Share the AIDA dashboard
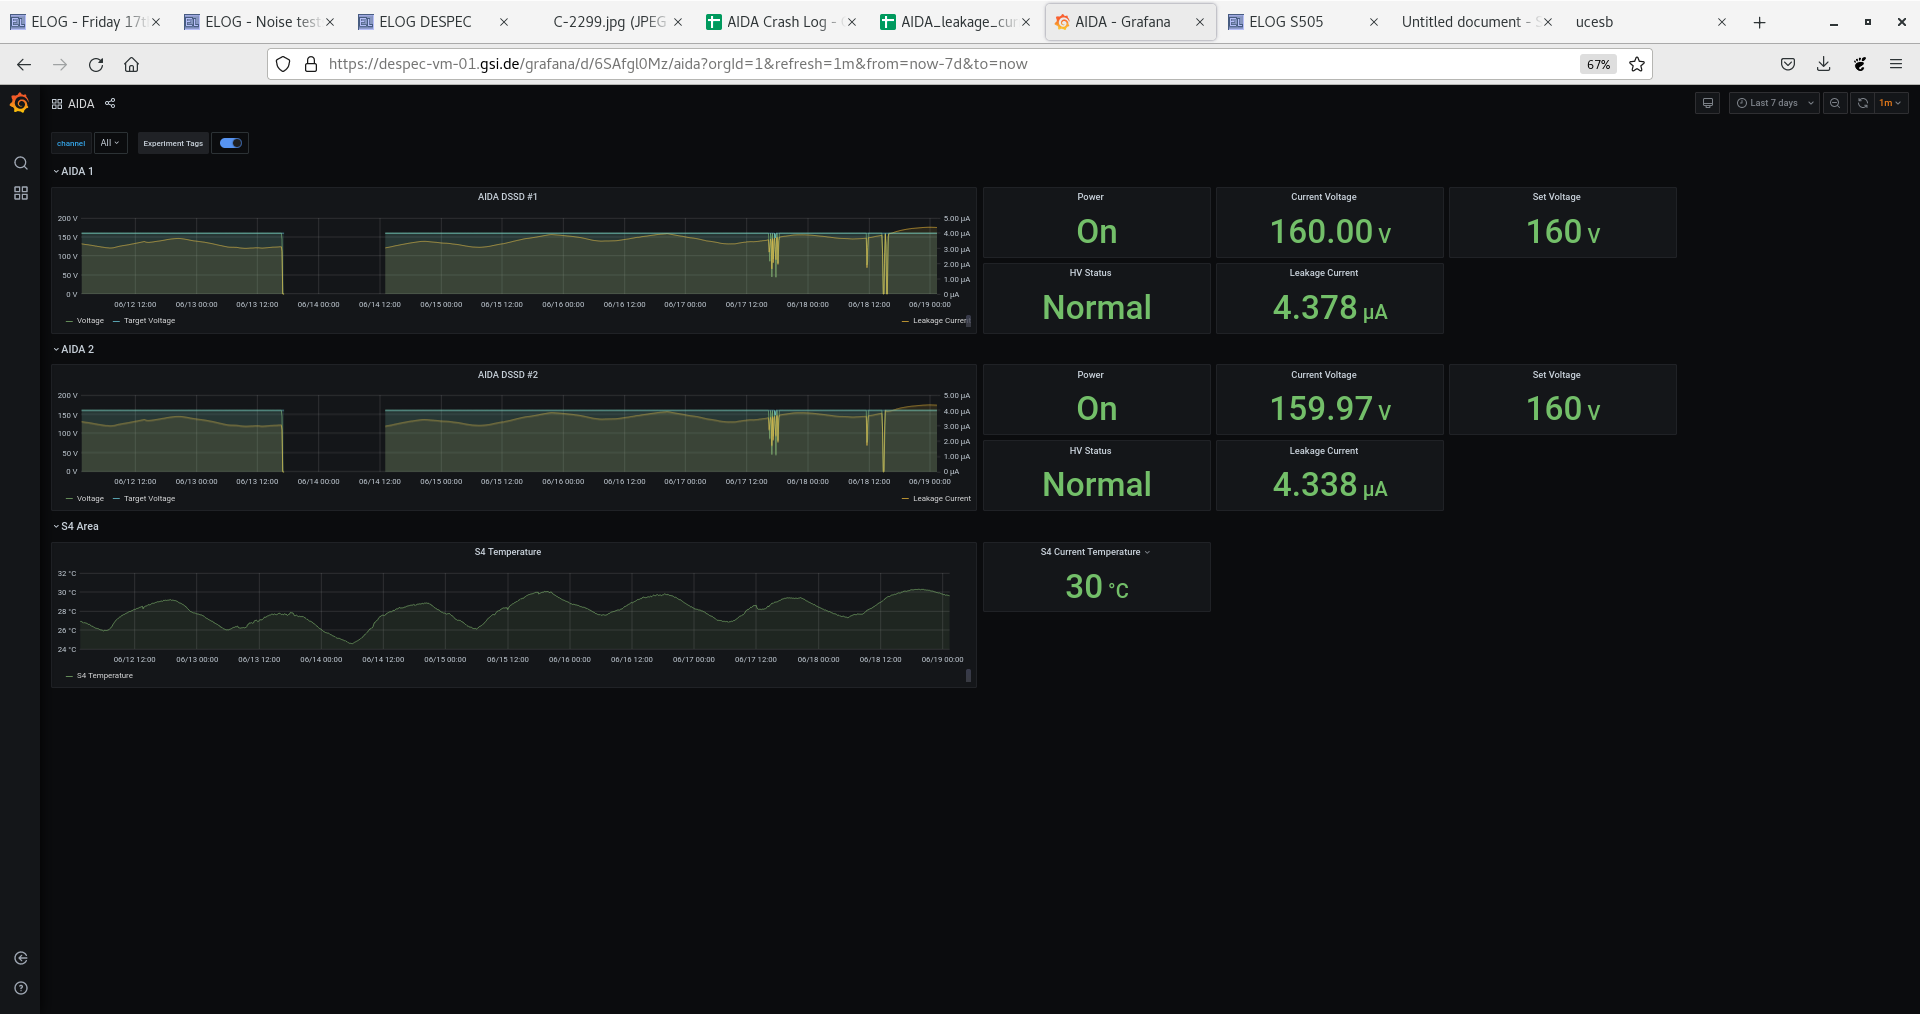Image resolution: width=1920 pixels, height=1014 pixels. pyautogui.click(x=110, y=103)
